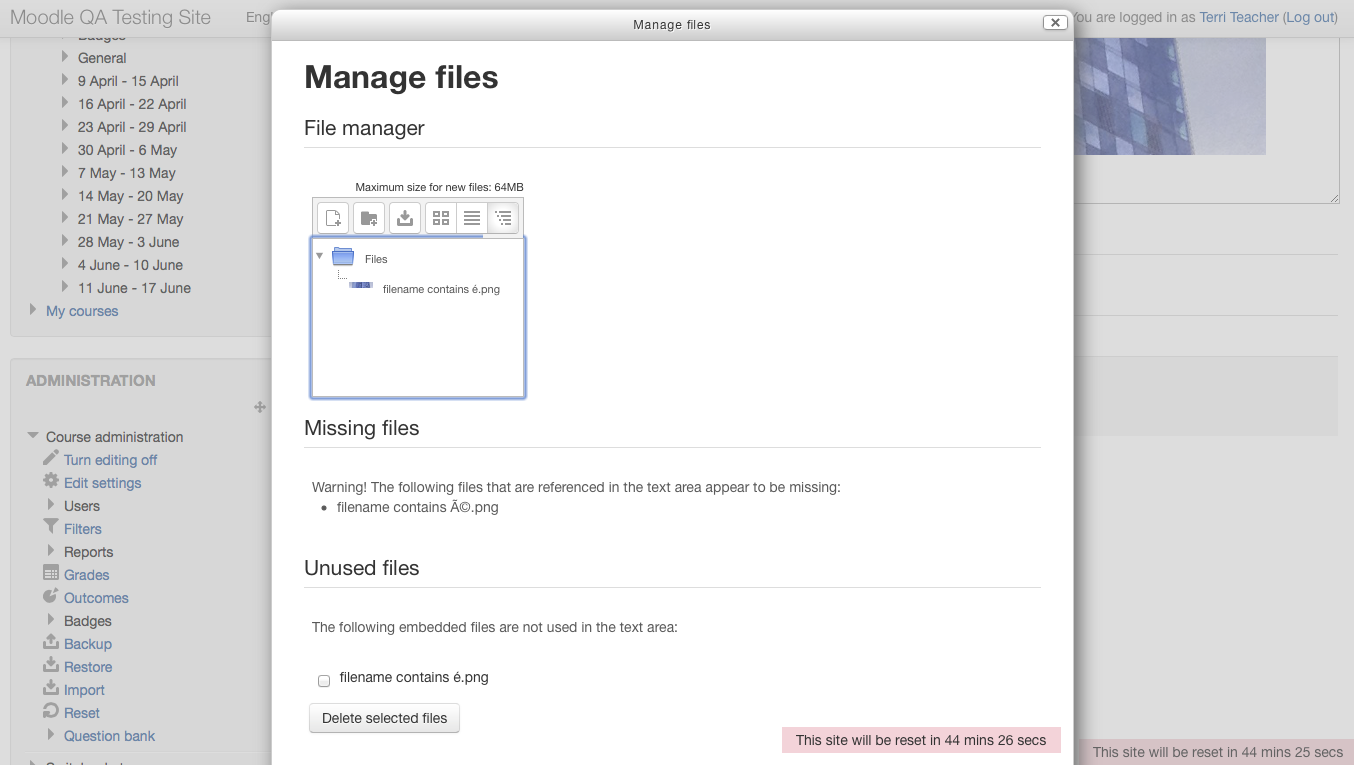Image resolution: width=1354 pixels, height=765 pixels.
Task: Click the pencil icon for Turn editing off
Action: point(51,458)
